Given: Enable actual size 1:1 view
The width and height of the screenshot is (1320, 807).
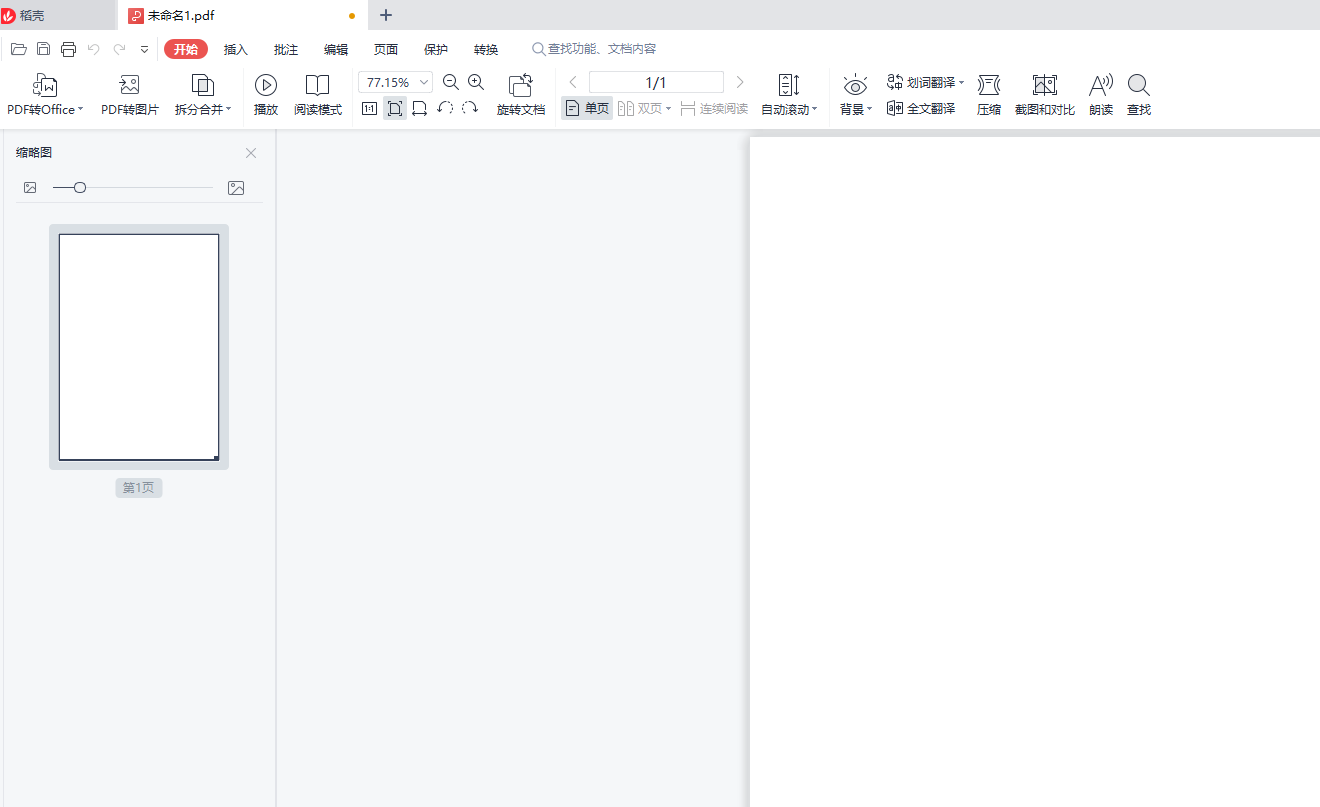Looking at the screenshot, I should [369, 109].
